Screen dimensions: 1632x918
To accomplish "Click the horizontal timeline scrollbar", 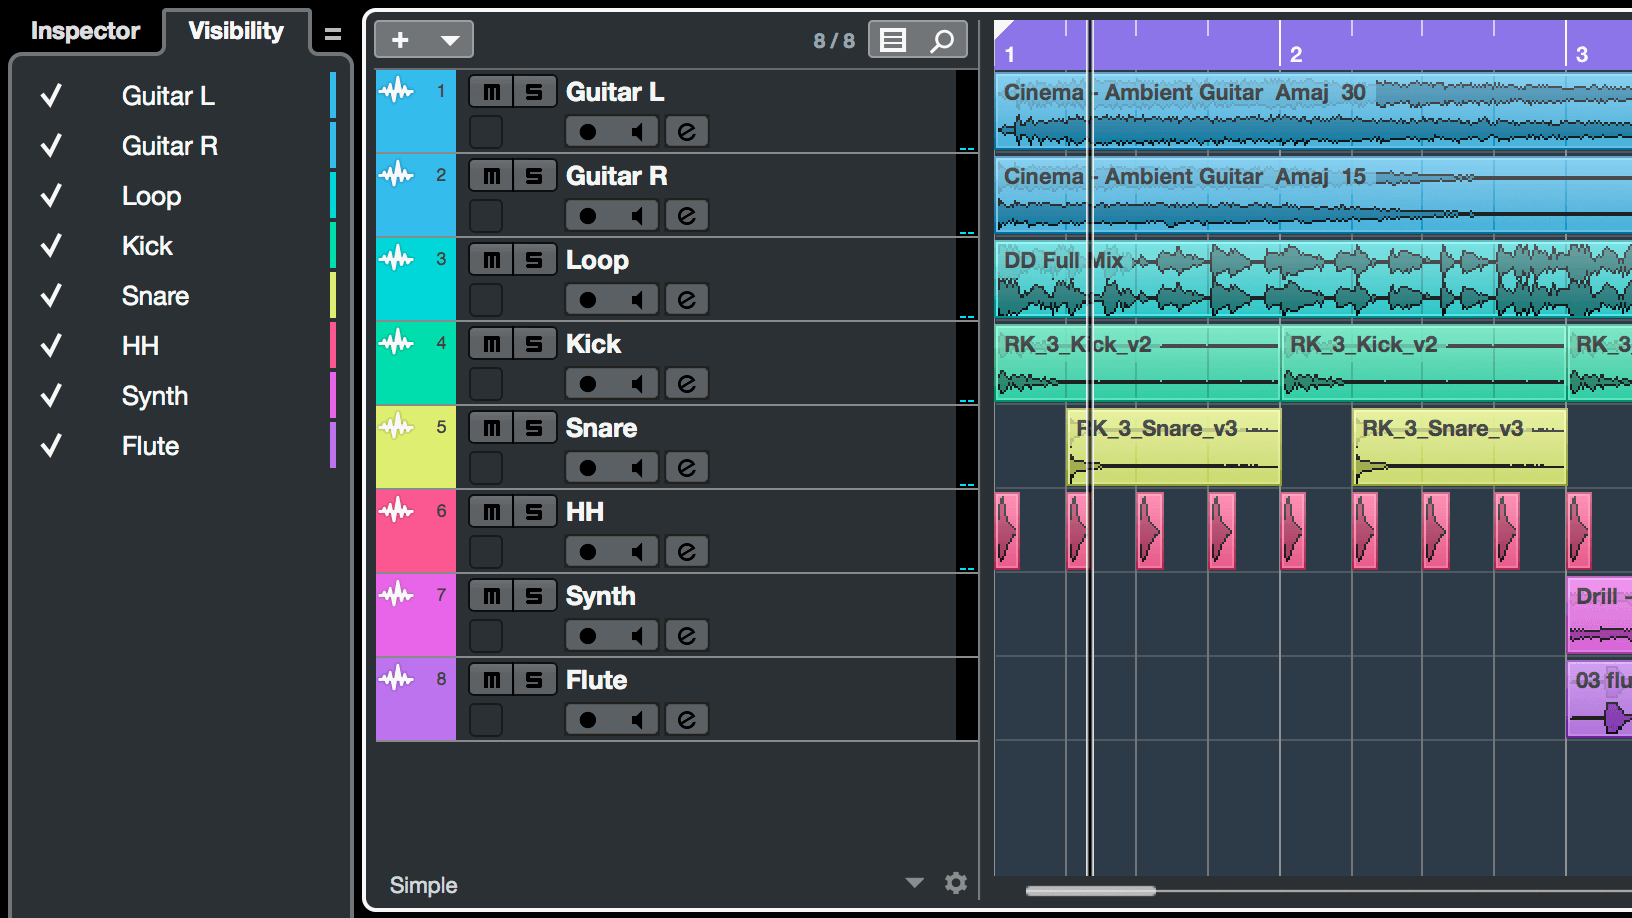I will click(1091, 890).
